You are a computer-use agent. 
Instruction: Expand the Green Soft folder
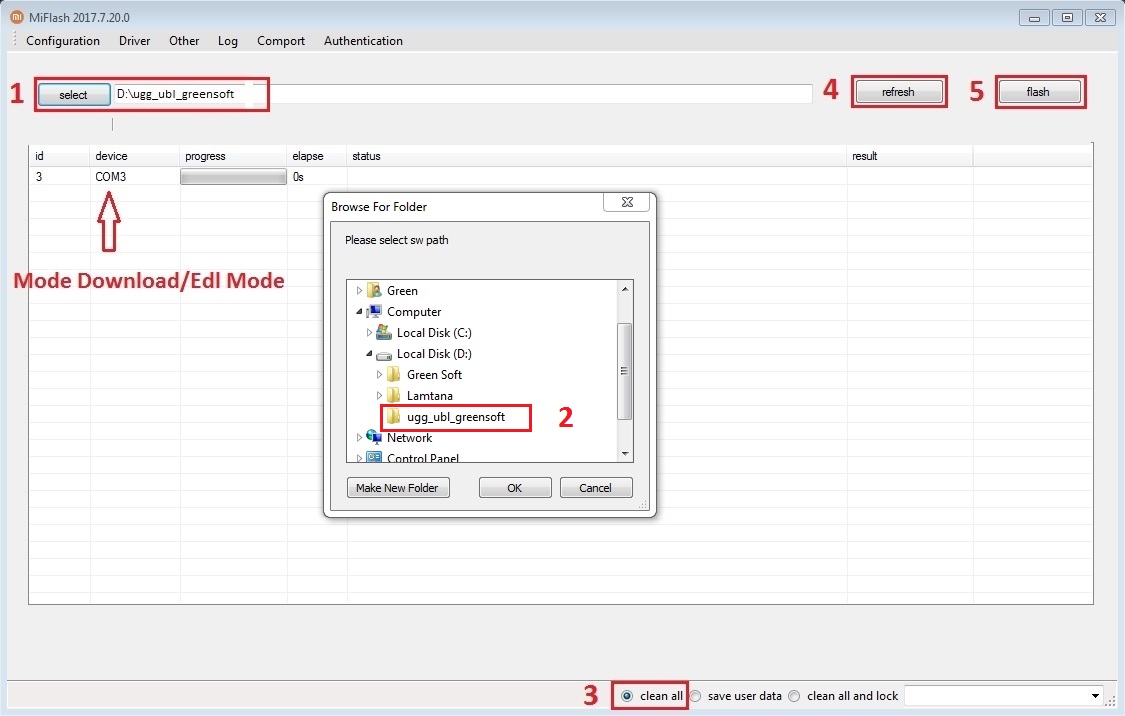[x=380, y=375]
